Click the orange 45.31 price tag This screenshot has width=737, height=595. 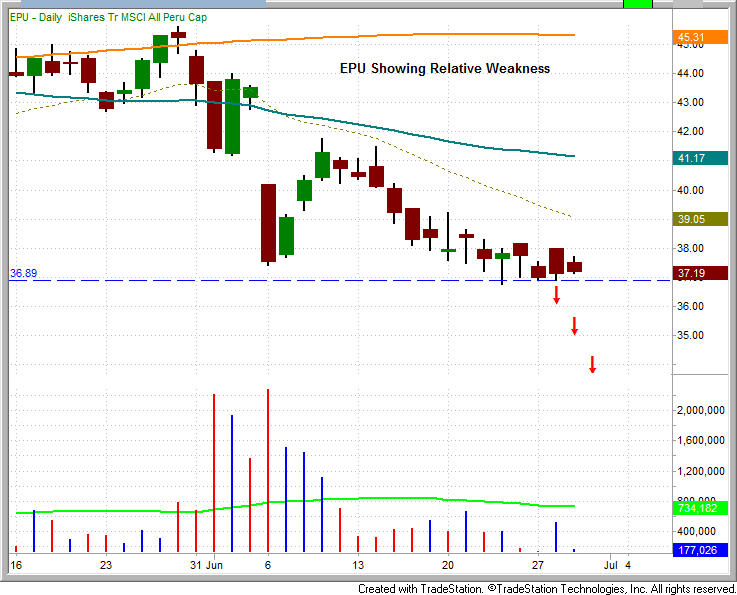click(700, 37)
